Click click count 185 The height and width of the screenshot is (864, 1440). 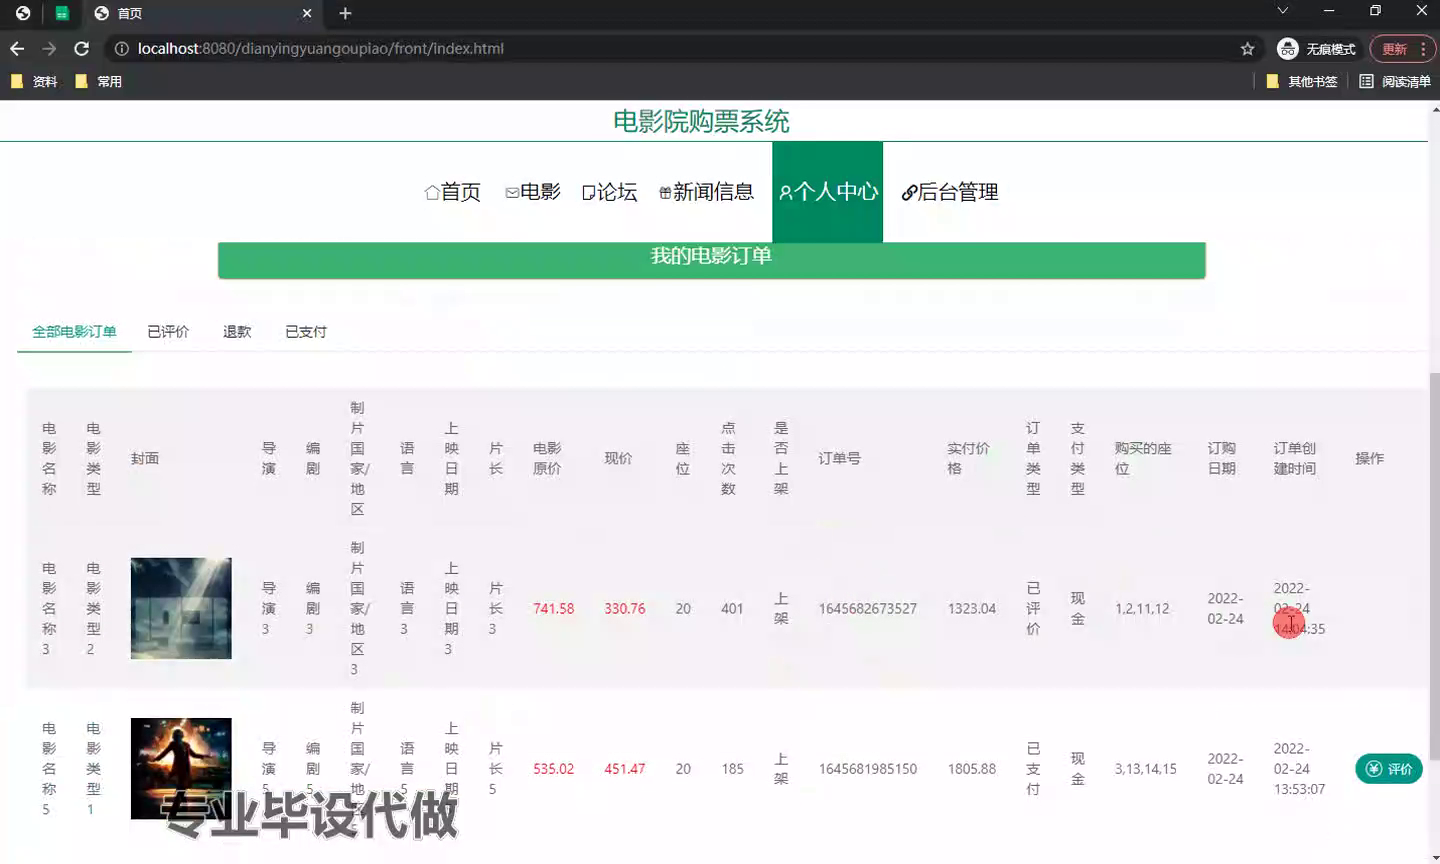(732, 769)
